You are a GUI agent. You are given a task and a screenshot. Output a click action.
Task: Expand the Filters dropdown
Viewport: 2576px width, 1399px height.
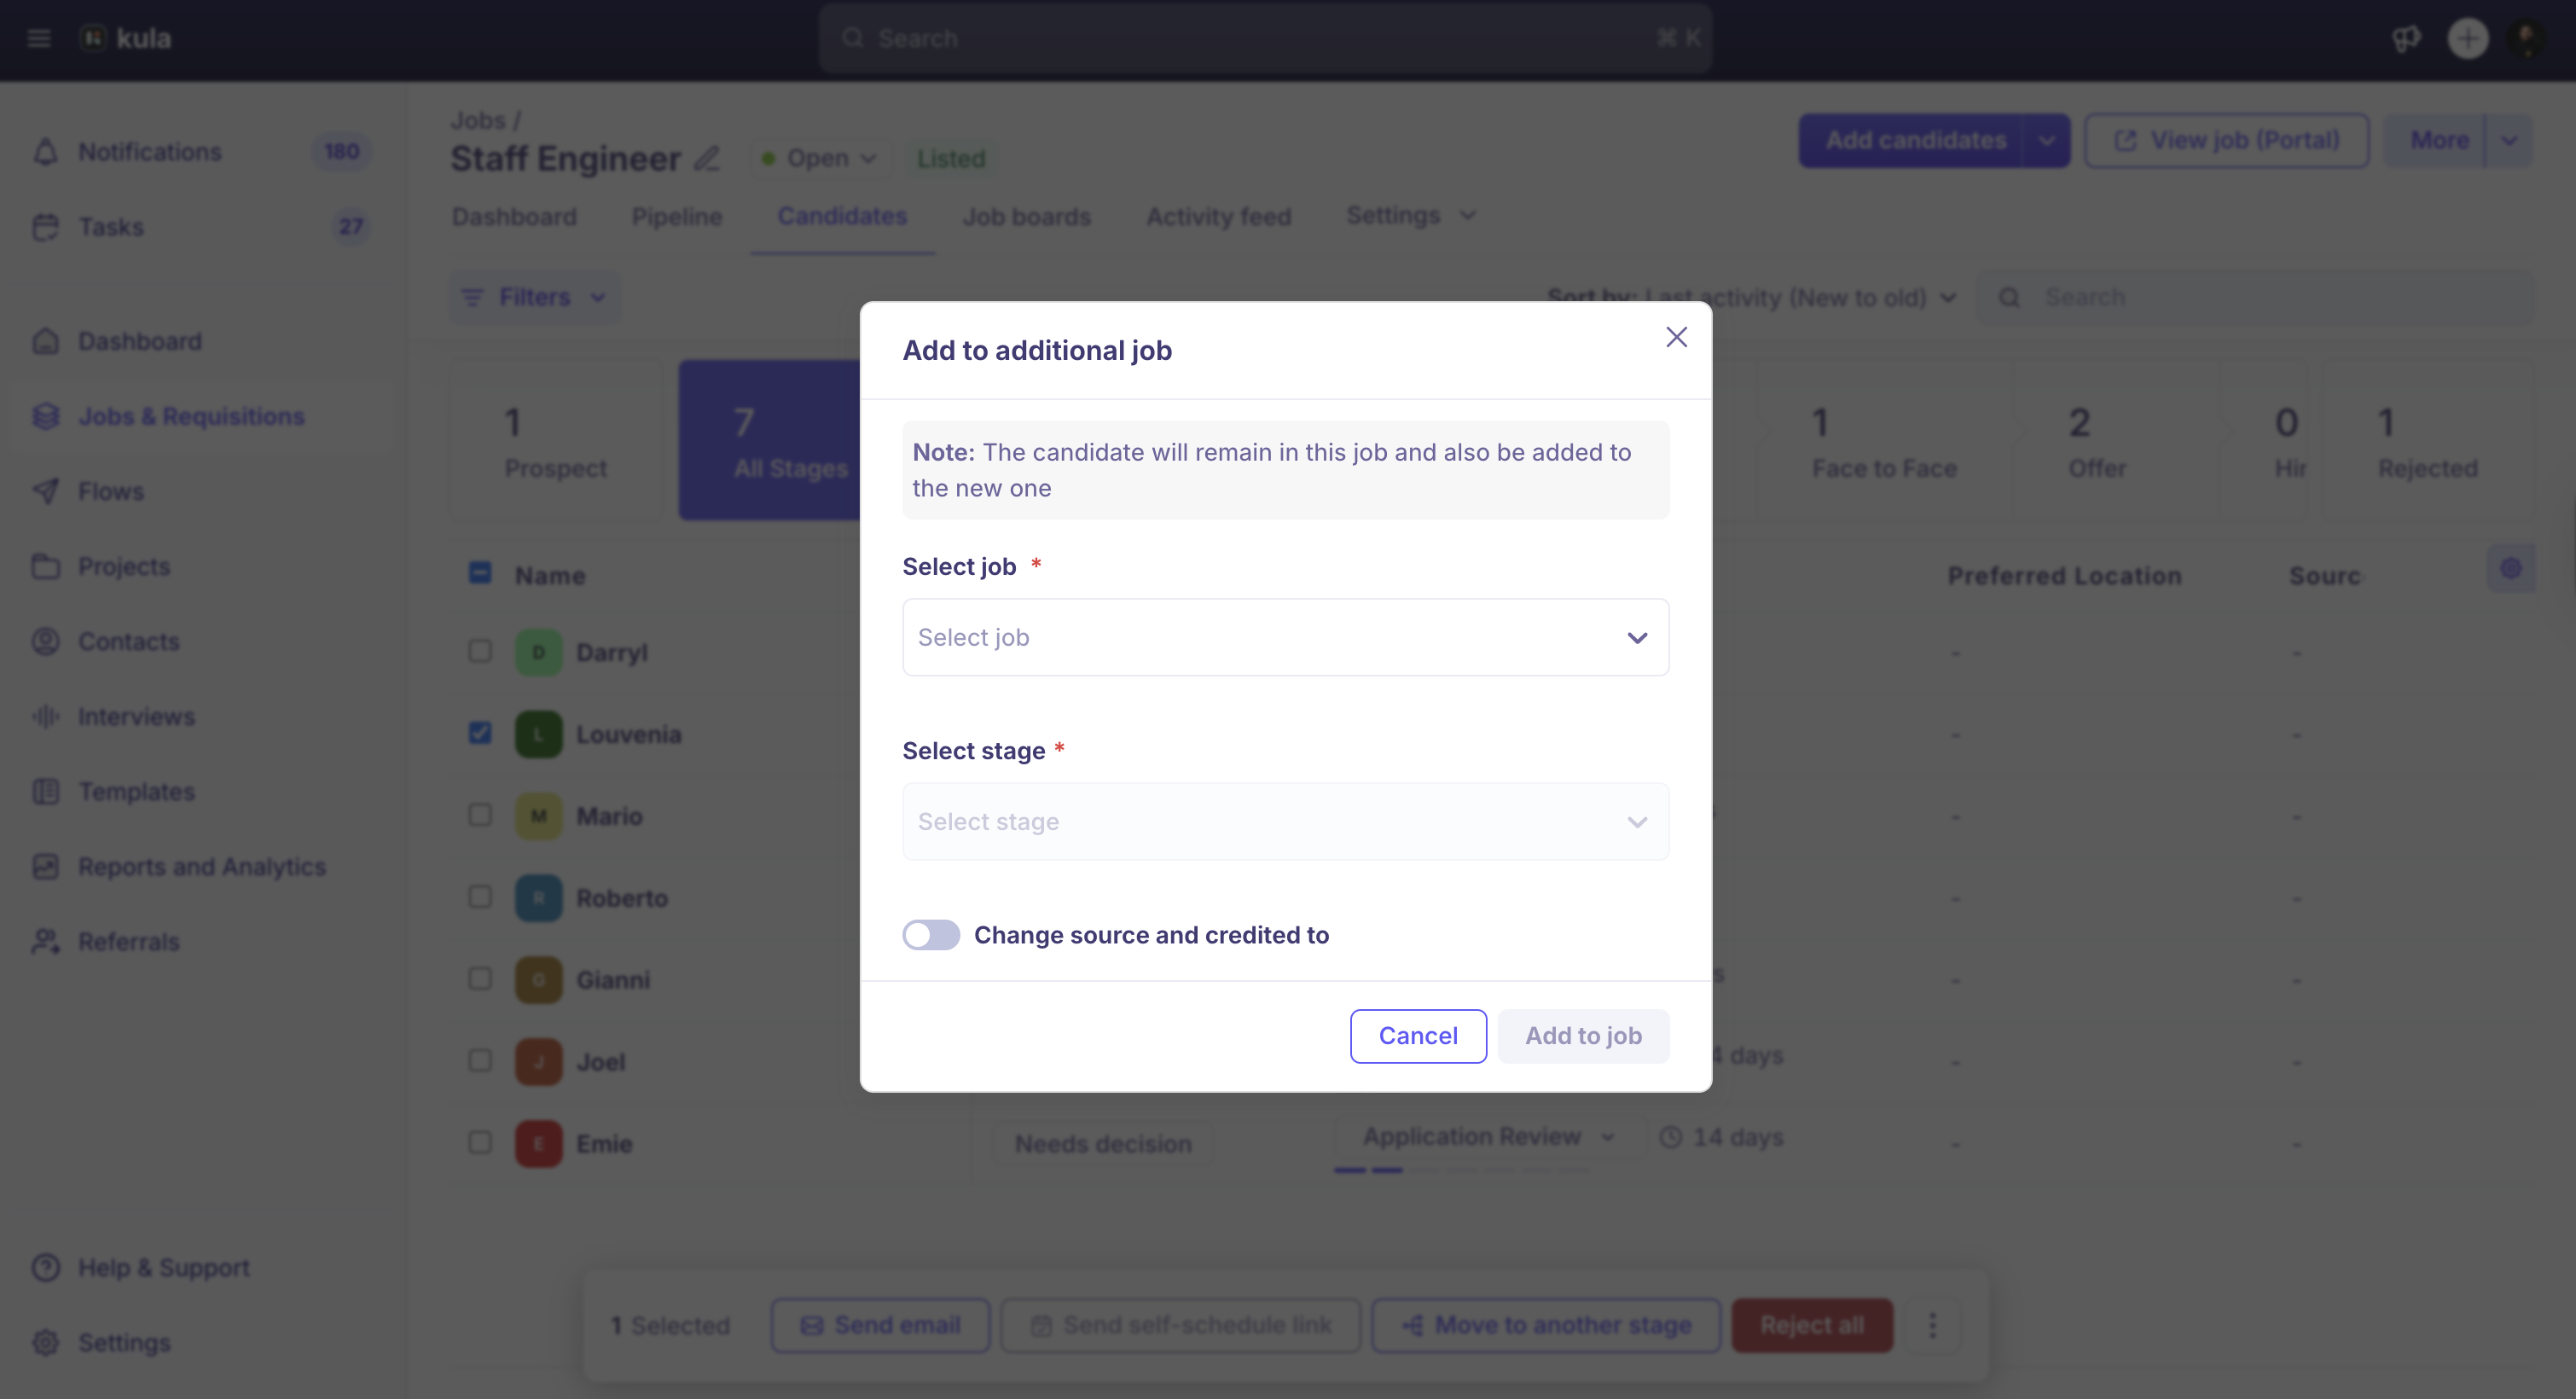tap(534, 297)
